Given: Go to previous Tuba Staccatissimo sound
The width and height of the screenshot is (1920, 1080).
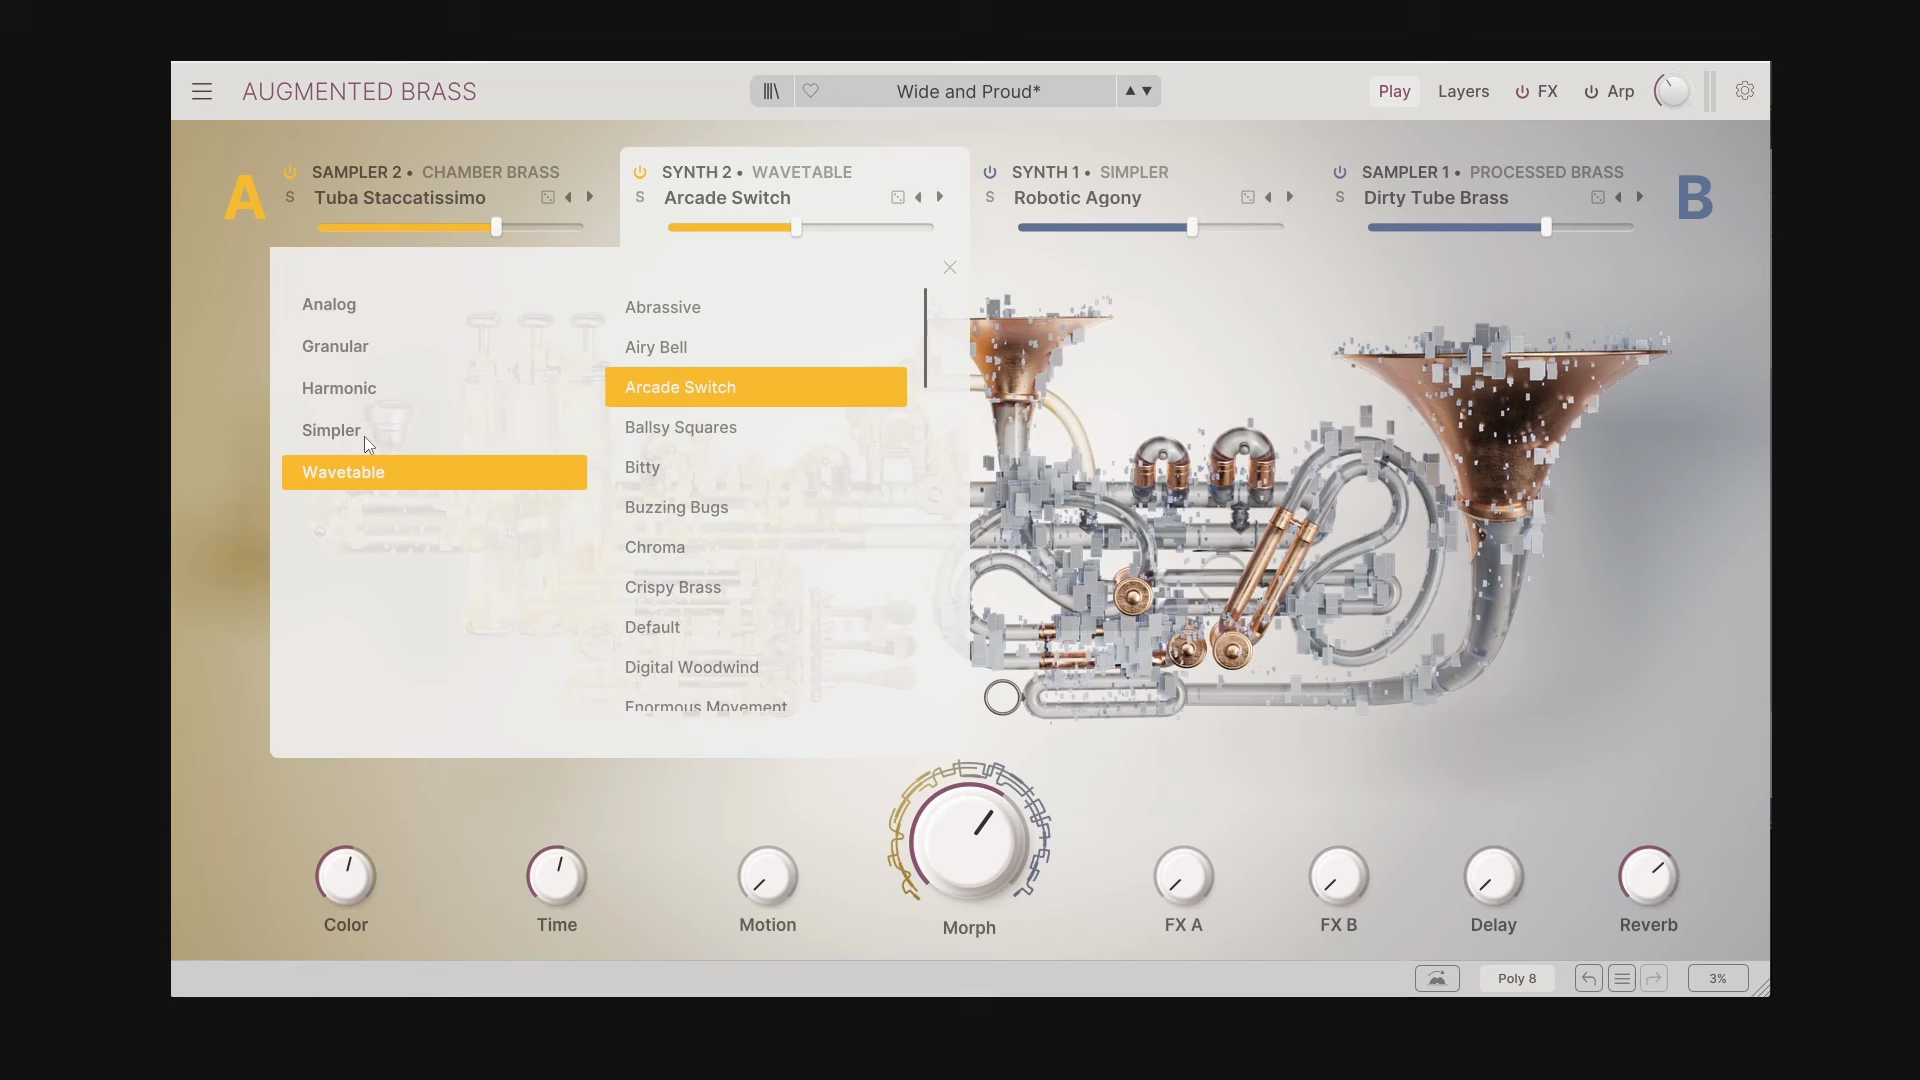Looking at the screenshot, I should tap(569, 197).
